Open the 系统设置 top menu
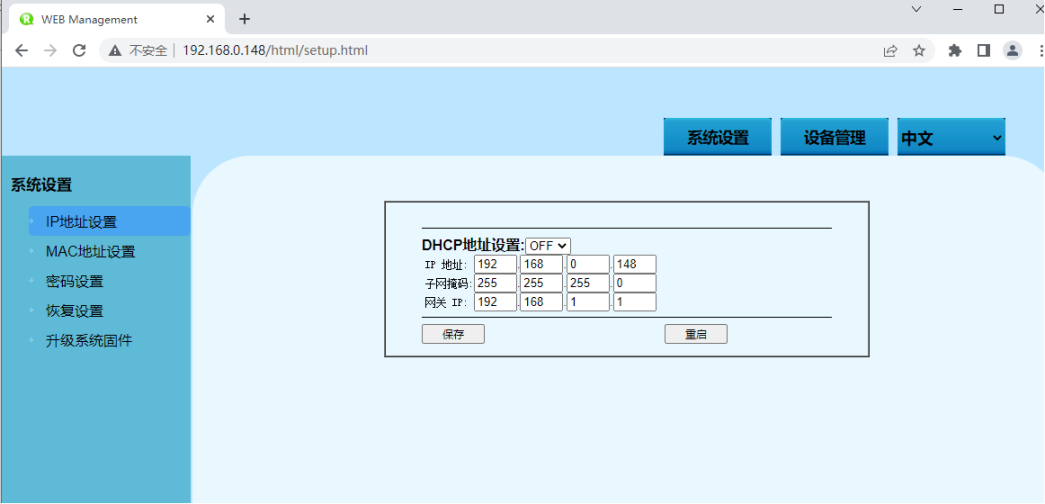Screen dimensions: 1045x504 tap(717, 138)
